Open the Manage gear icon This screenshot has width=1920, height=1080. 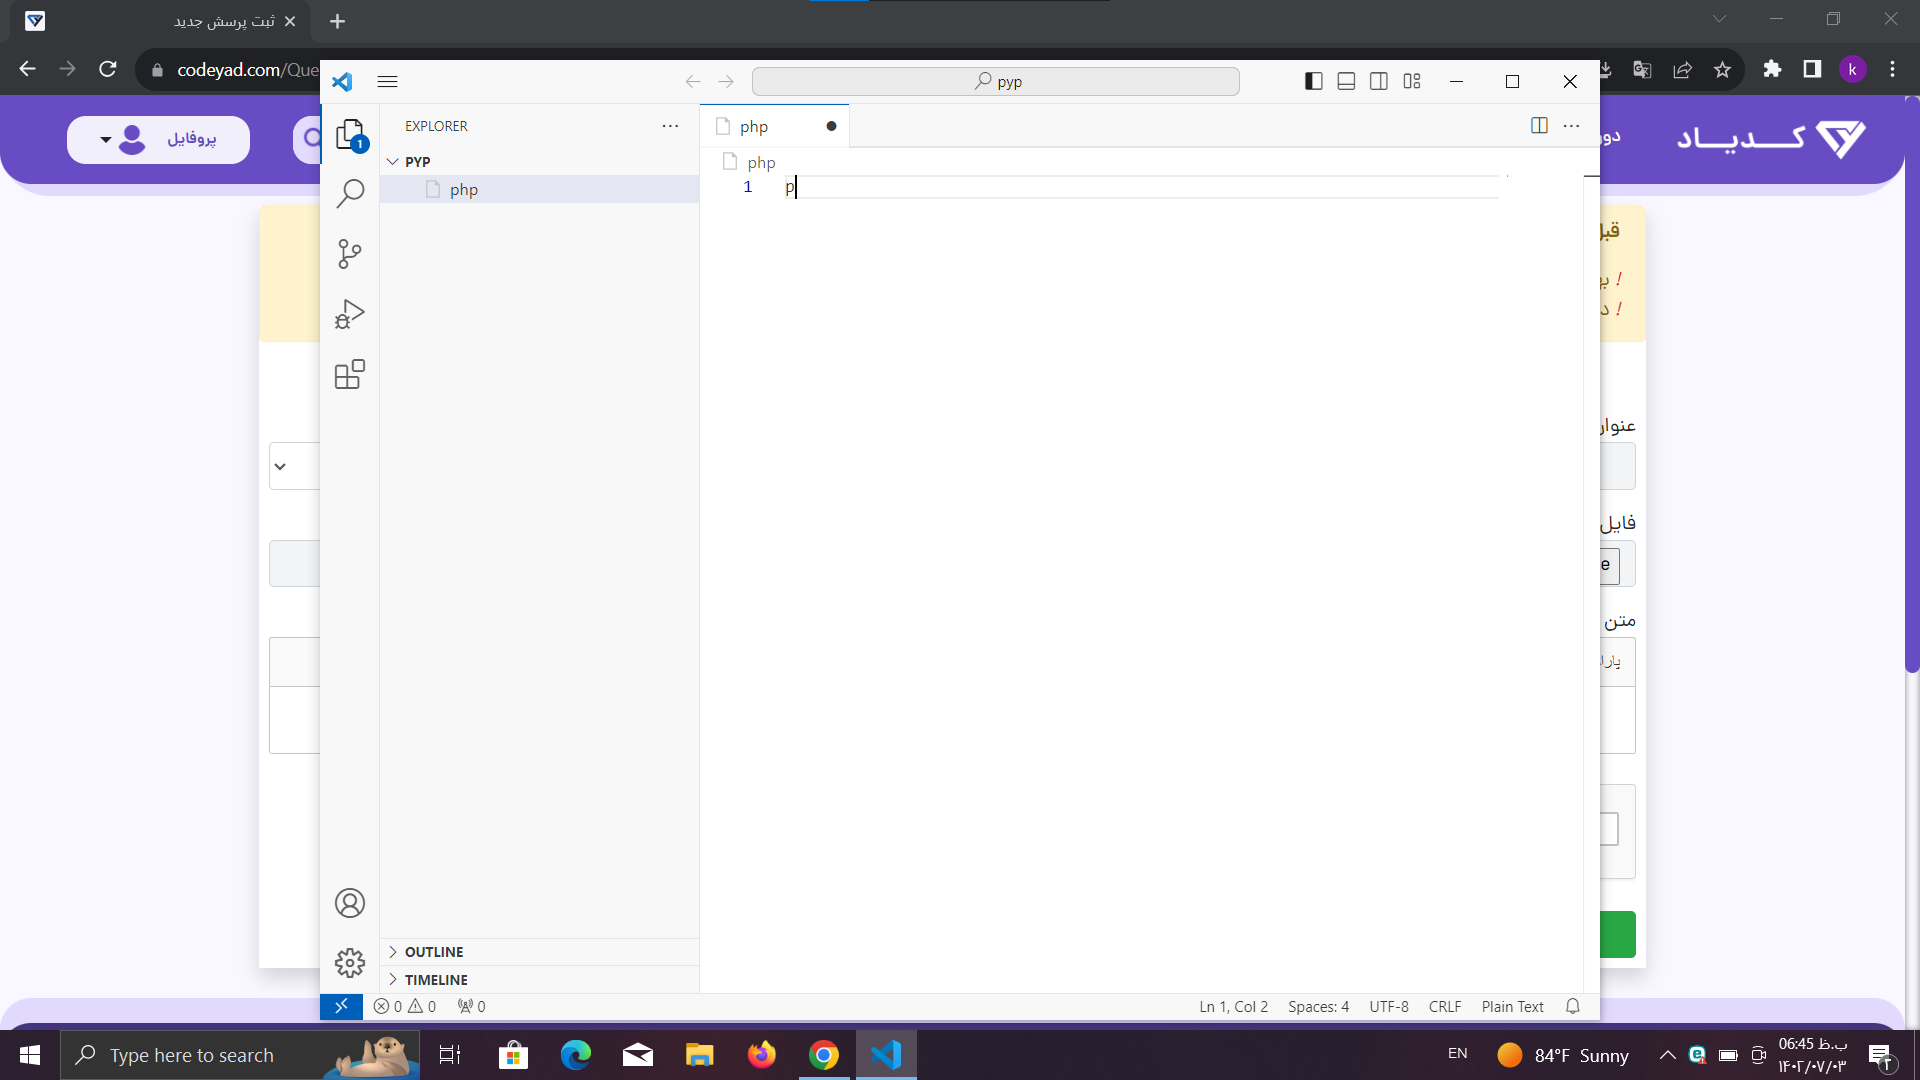[350, 963]
